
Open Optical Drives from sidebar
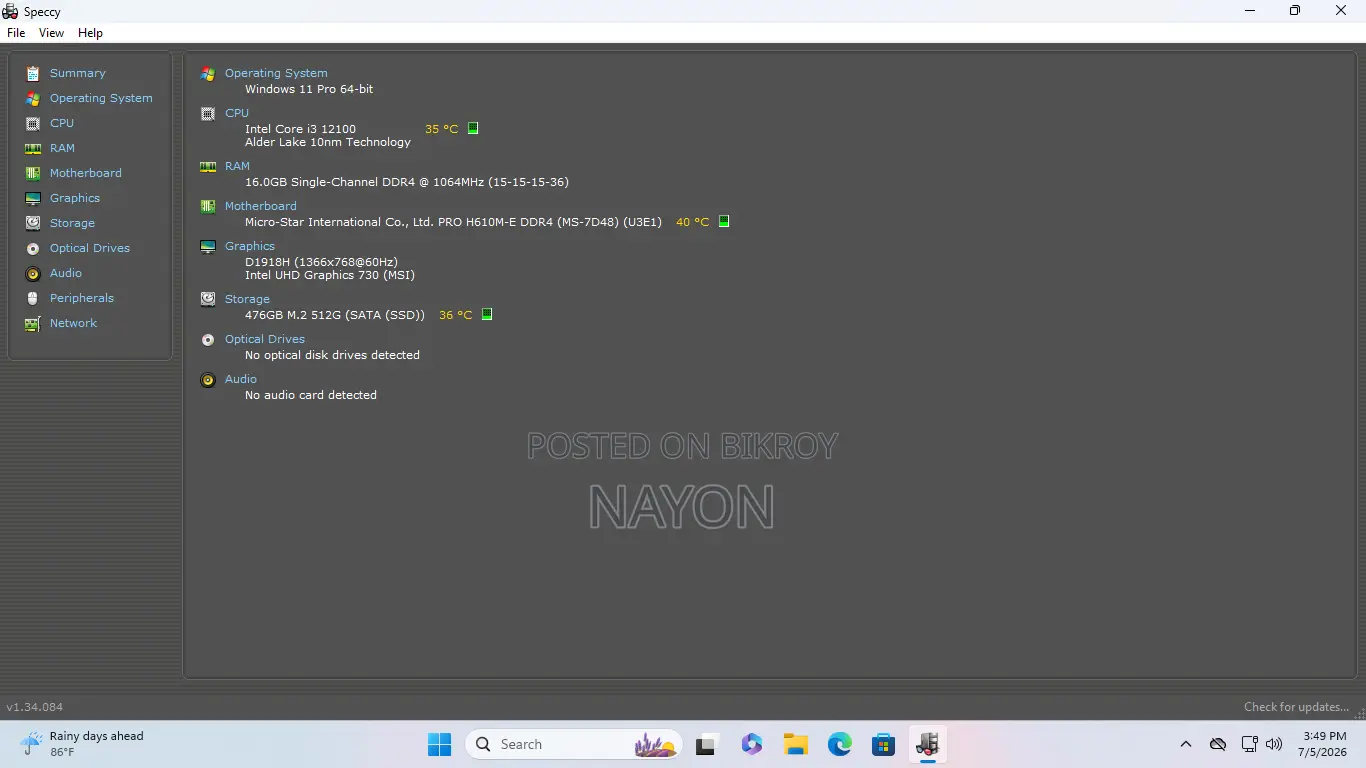coord(90,248)
